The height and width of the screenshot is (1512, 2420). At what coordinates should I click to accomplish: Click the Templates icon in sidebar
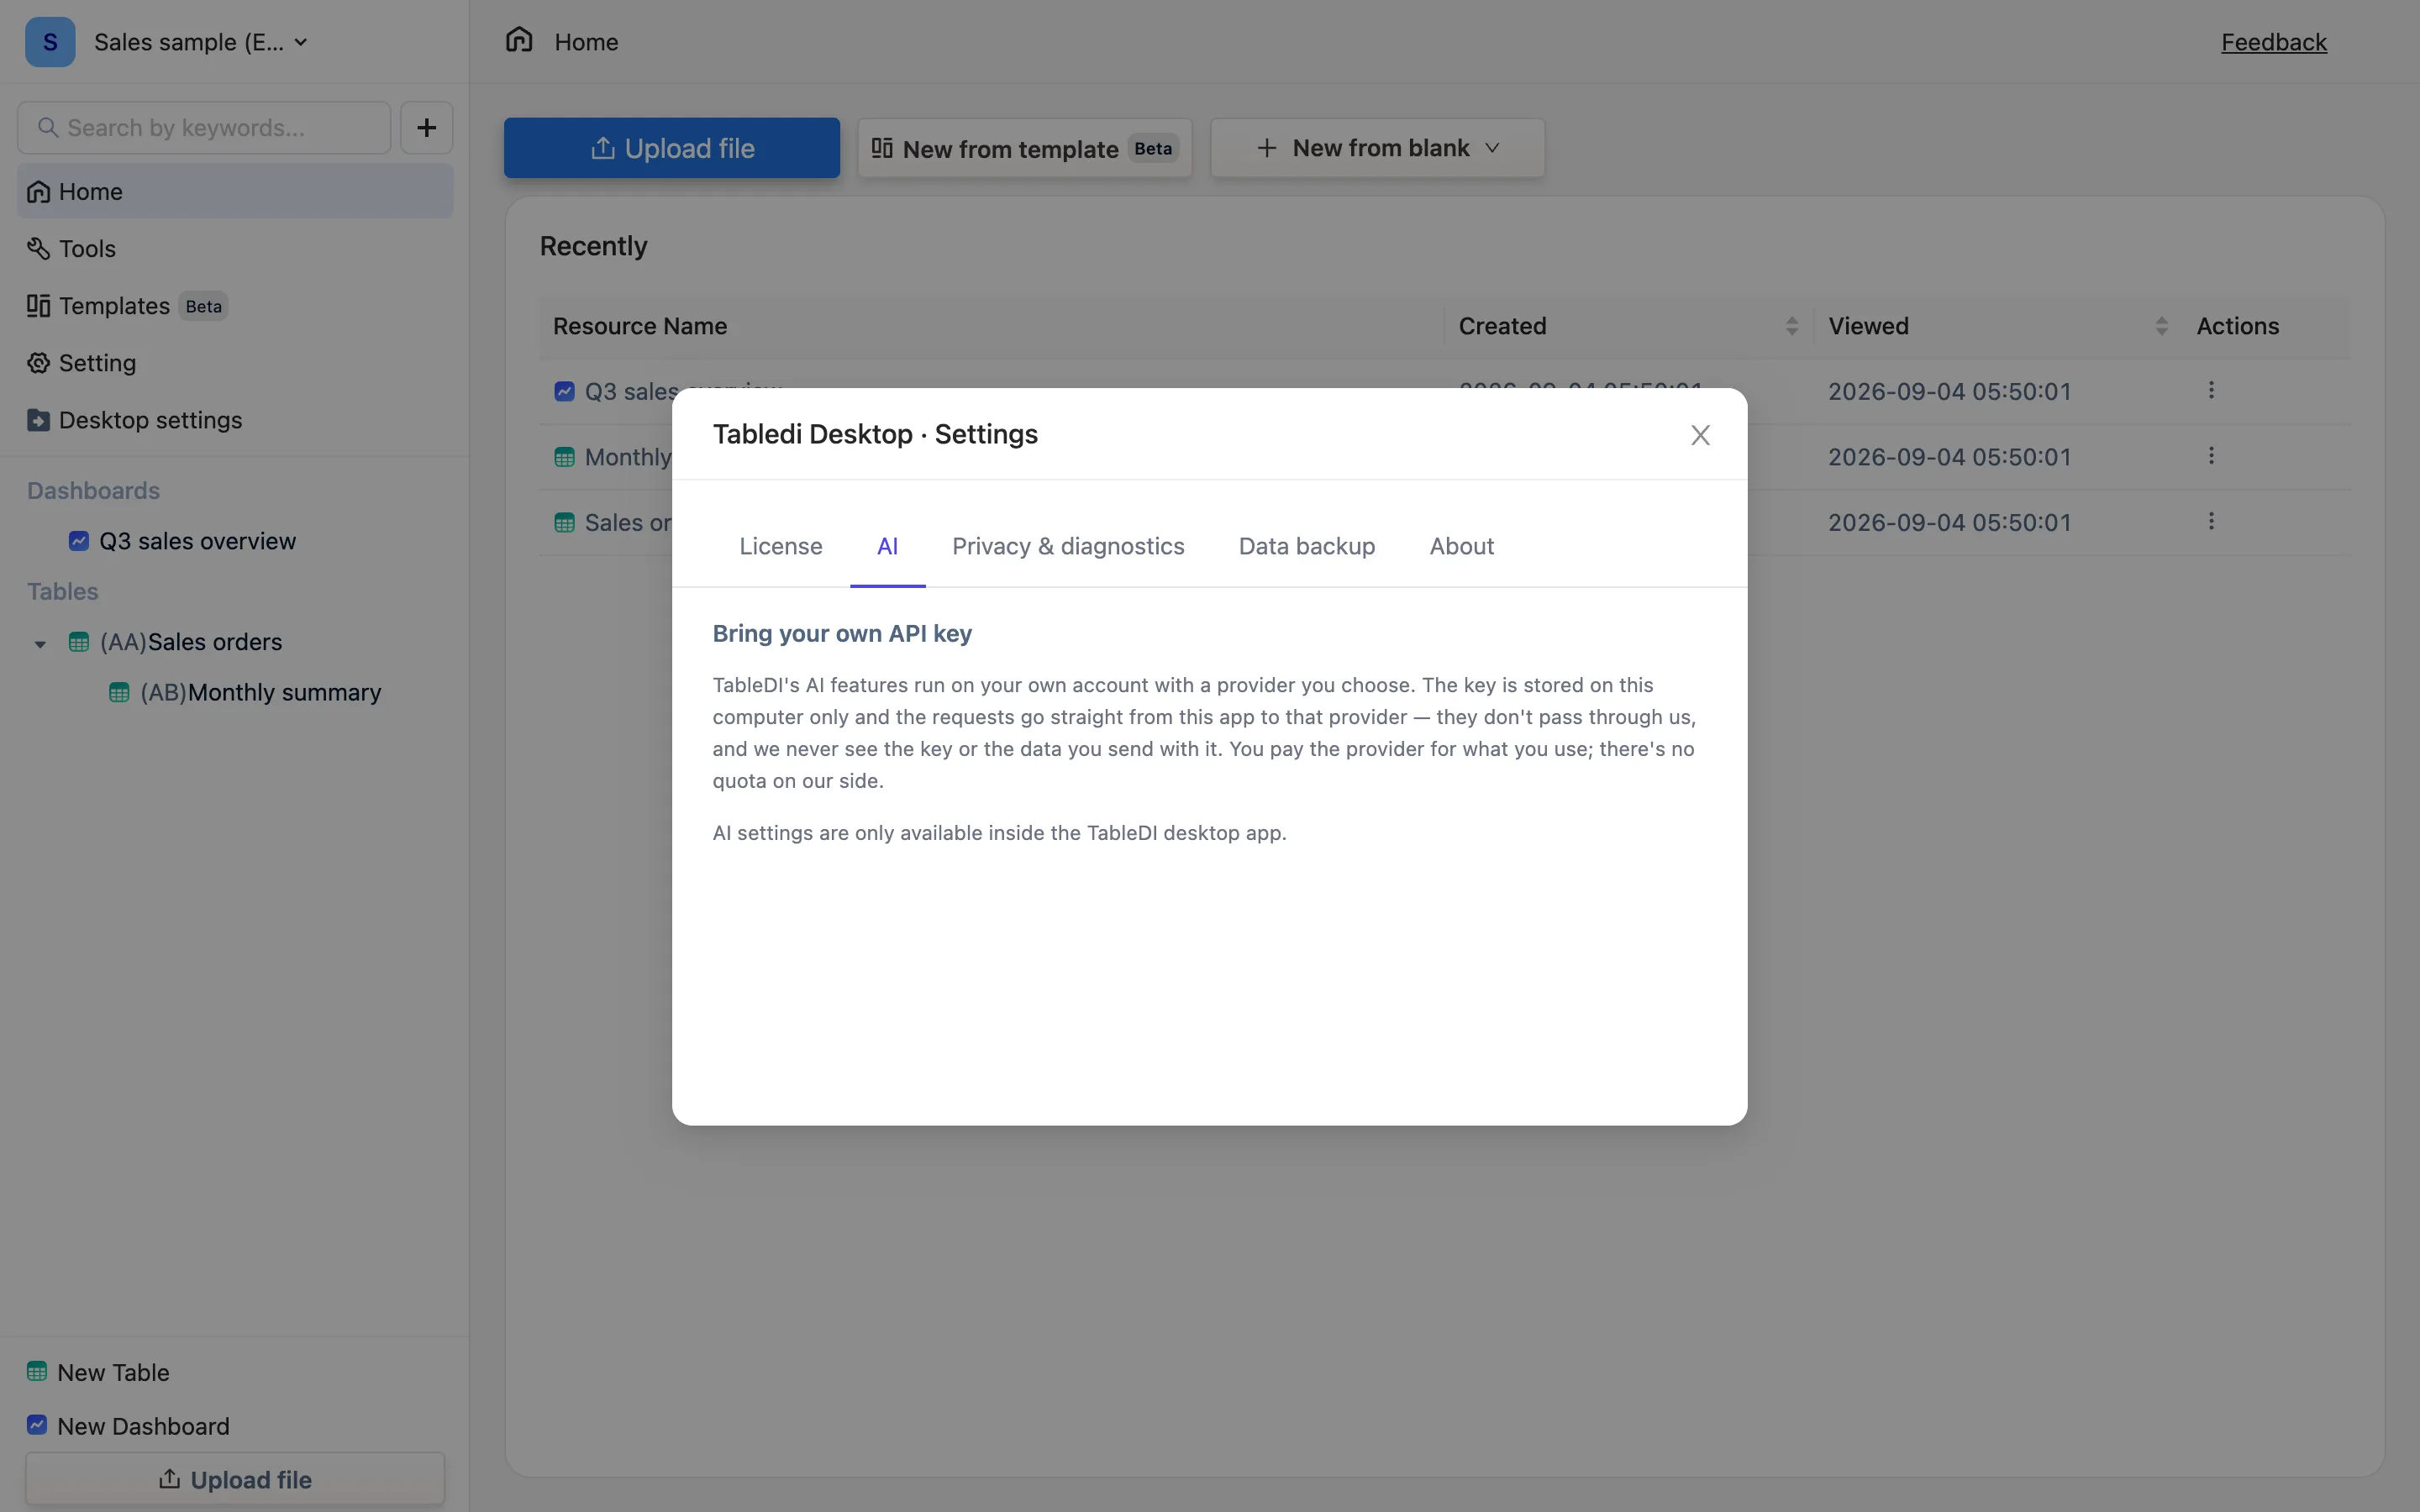(38, 305)
